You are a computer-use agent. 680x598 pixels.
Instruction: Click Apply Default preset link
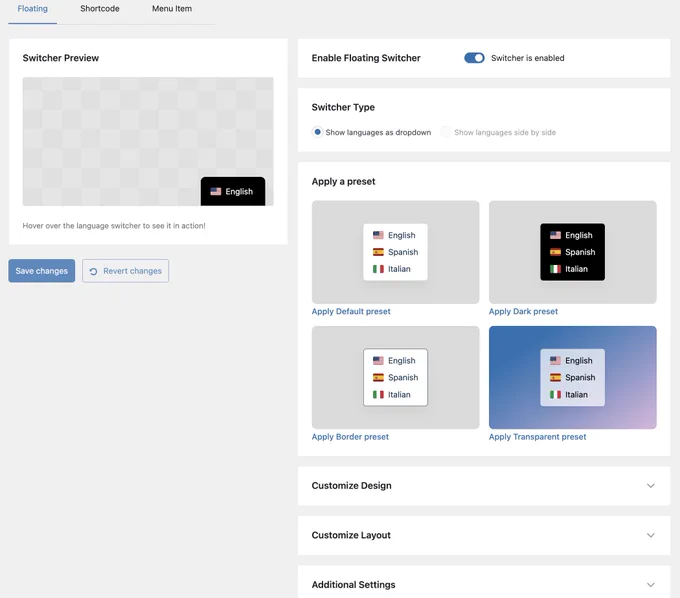(351, 311)
